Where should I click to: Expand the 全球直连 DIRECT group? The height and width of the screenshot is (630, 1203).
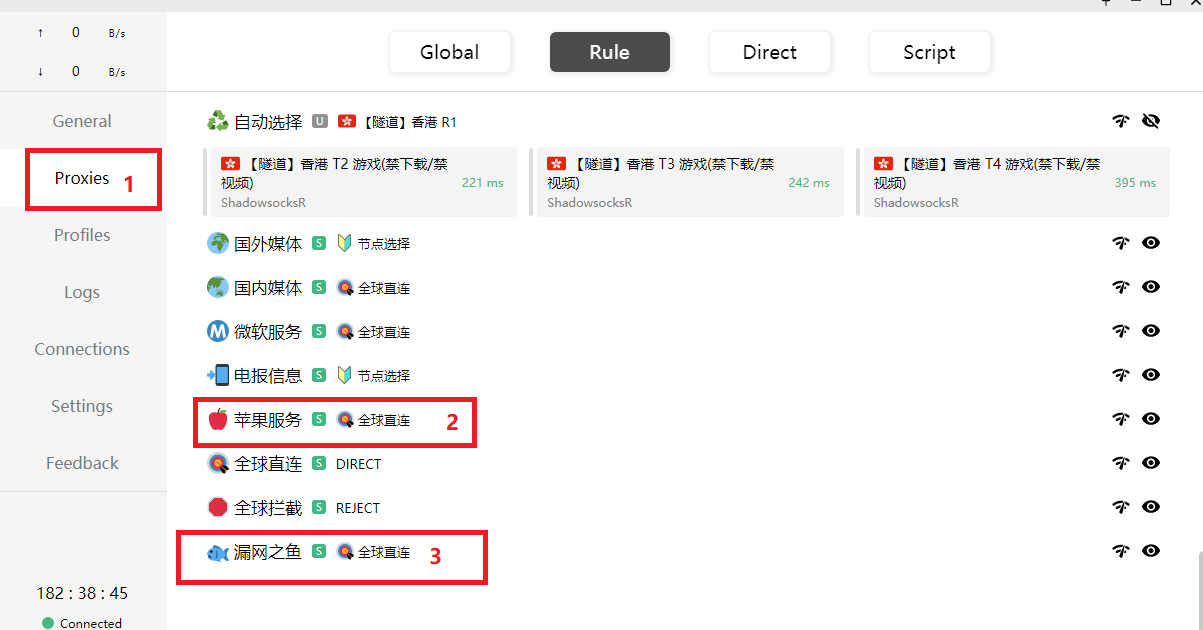(x=268, y=464)
